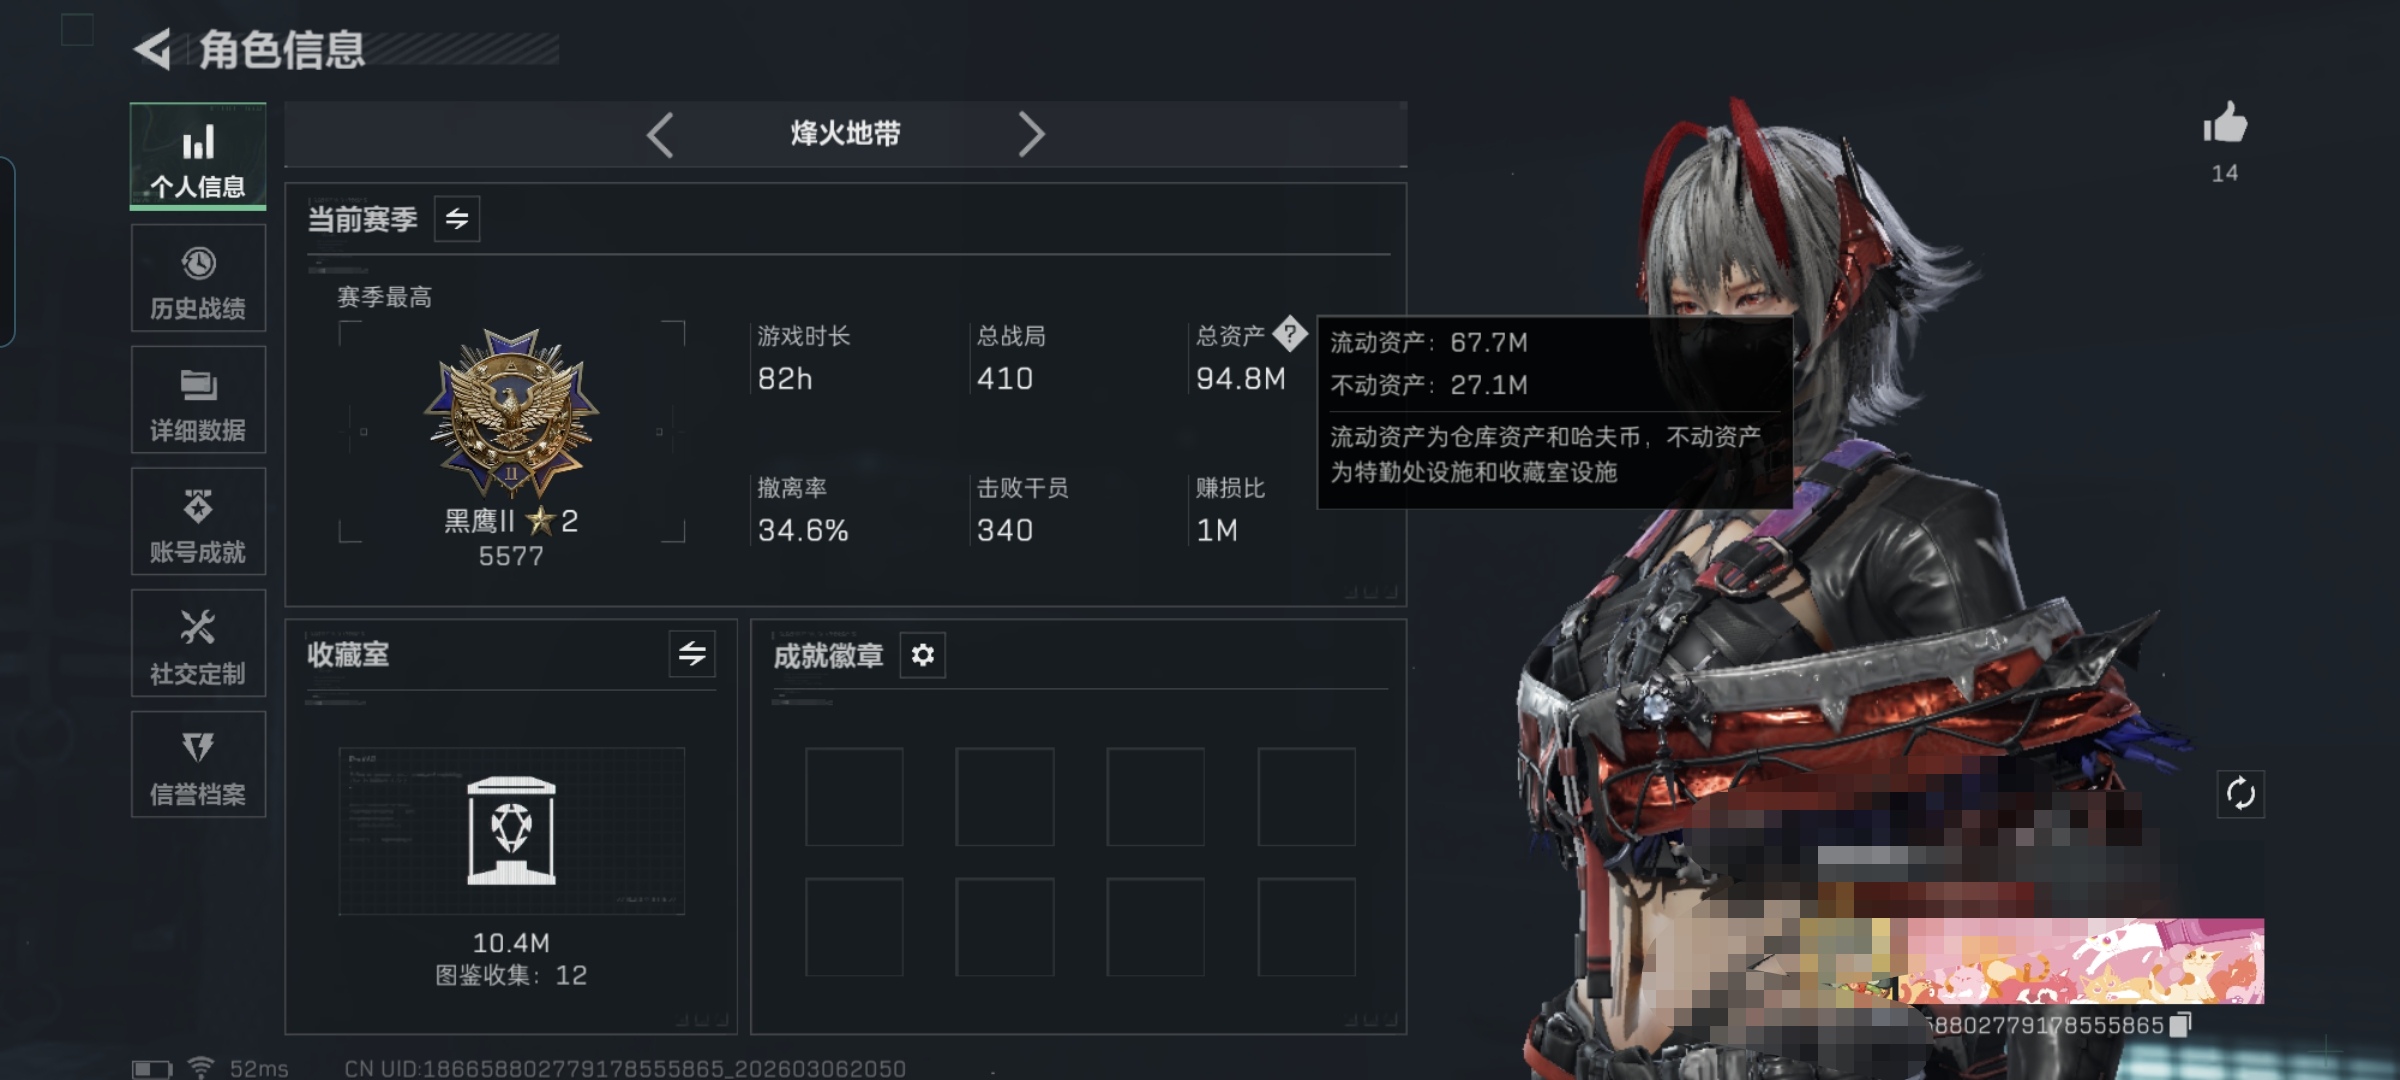Go back using the 角色信息 arrow

point(153,49)
